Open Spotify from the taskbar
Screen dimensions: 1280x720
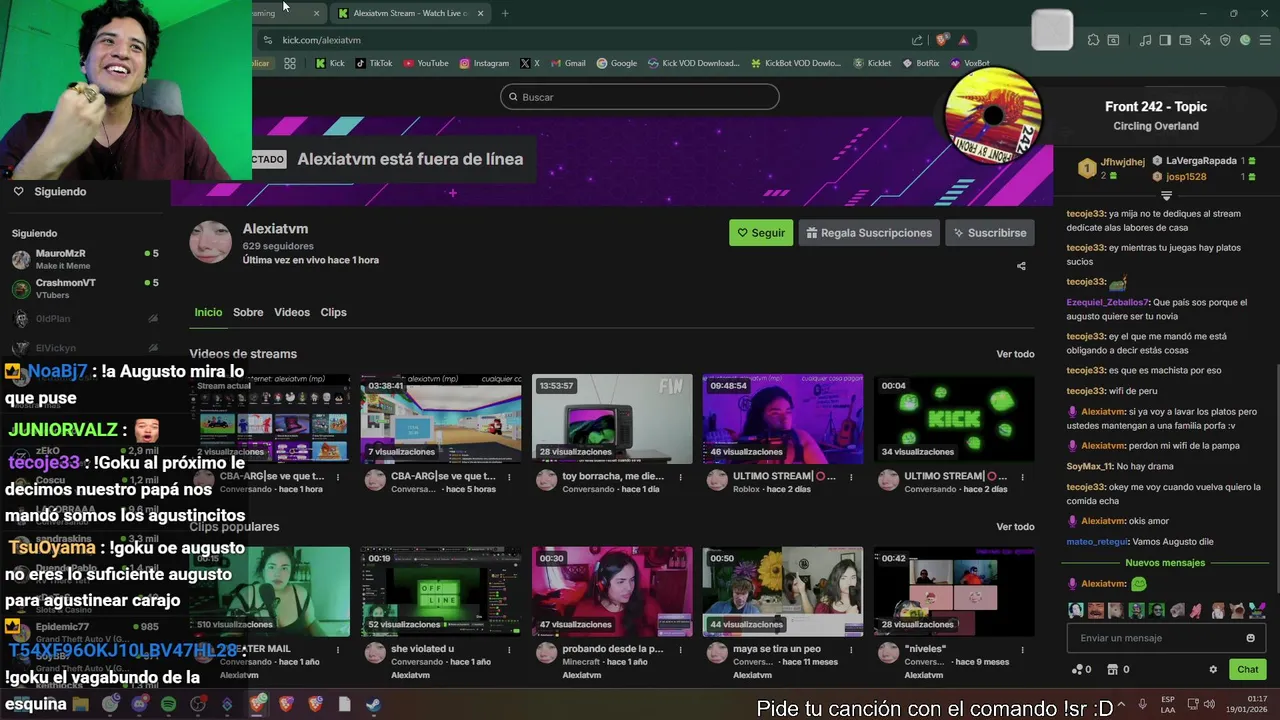169,704
